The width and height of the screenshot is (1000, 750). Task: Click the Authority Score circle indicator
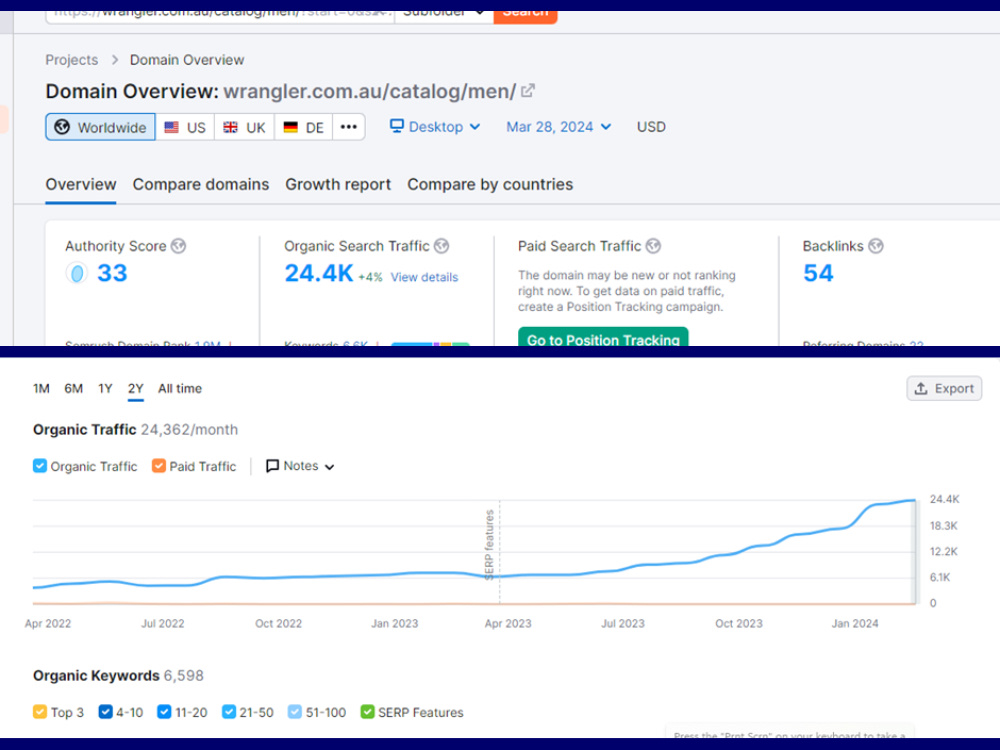coord(77,273)
